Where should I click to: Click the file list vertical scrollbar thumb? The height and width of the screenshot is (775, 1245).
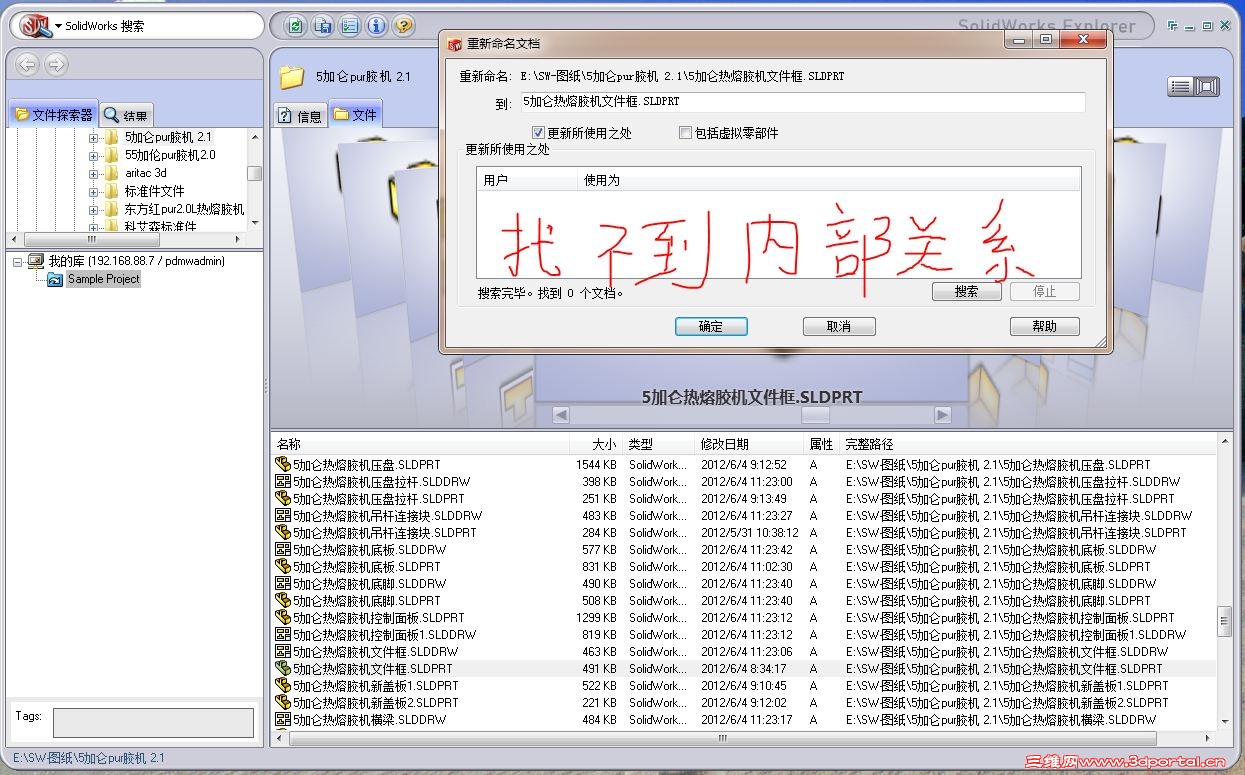click(1224, 621)
